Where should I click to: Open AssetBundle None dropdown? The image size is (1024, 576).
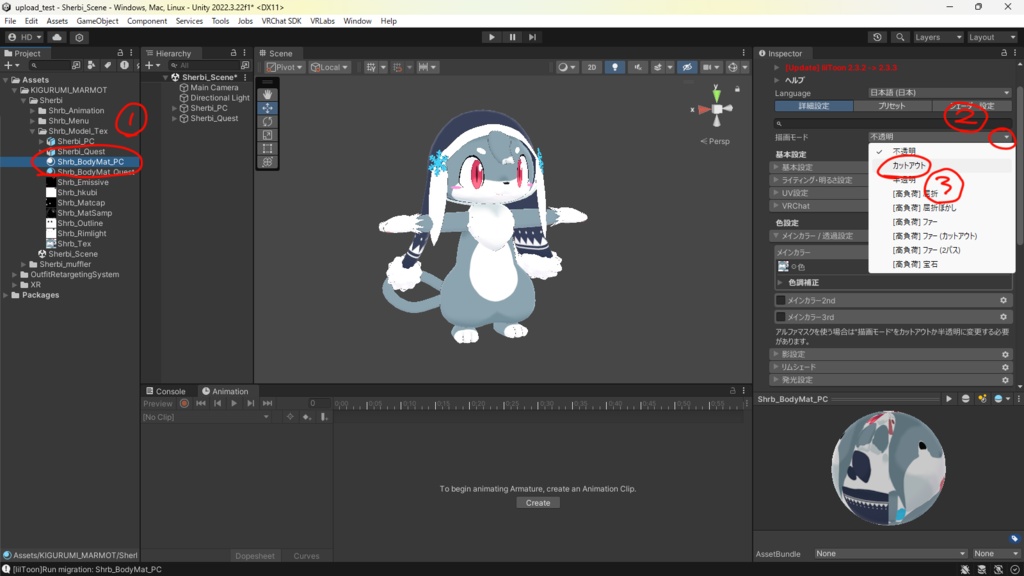pyautogui.click(x=889, y=554)
